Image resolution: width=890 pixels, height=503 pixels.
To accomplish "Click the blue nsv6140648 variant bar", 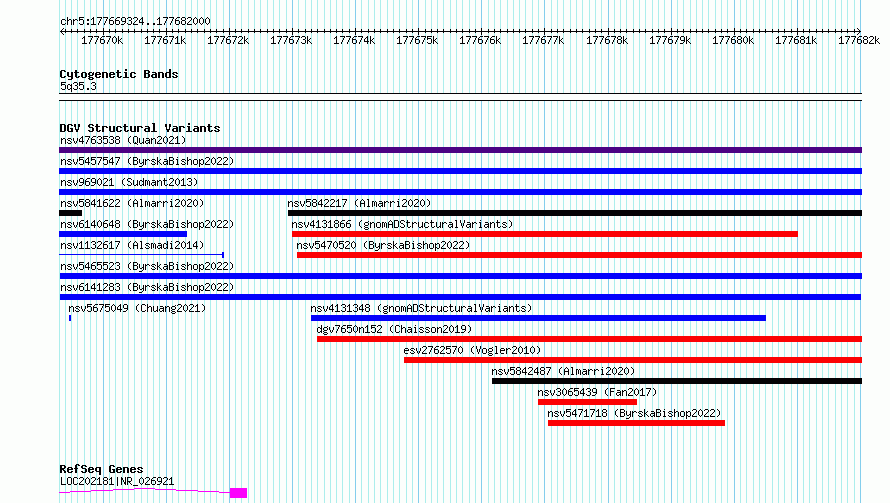I will 123,234.
